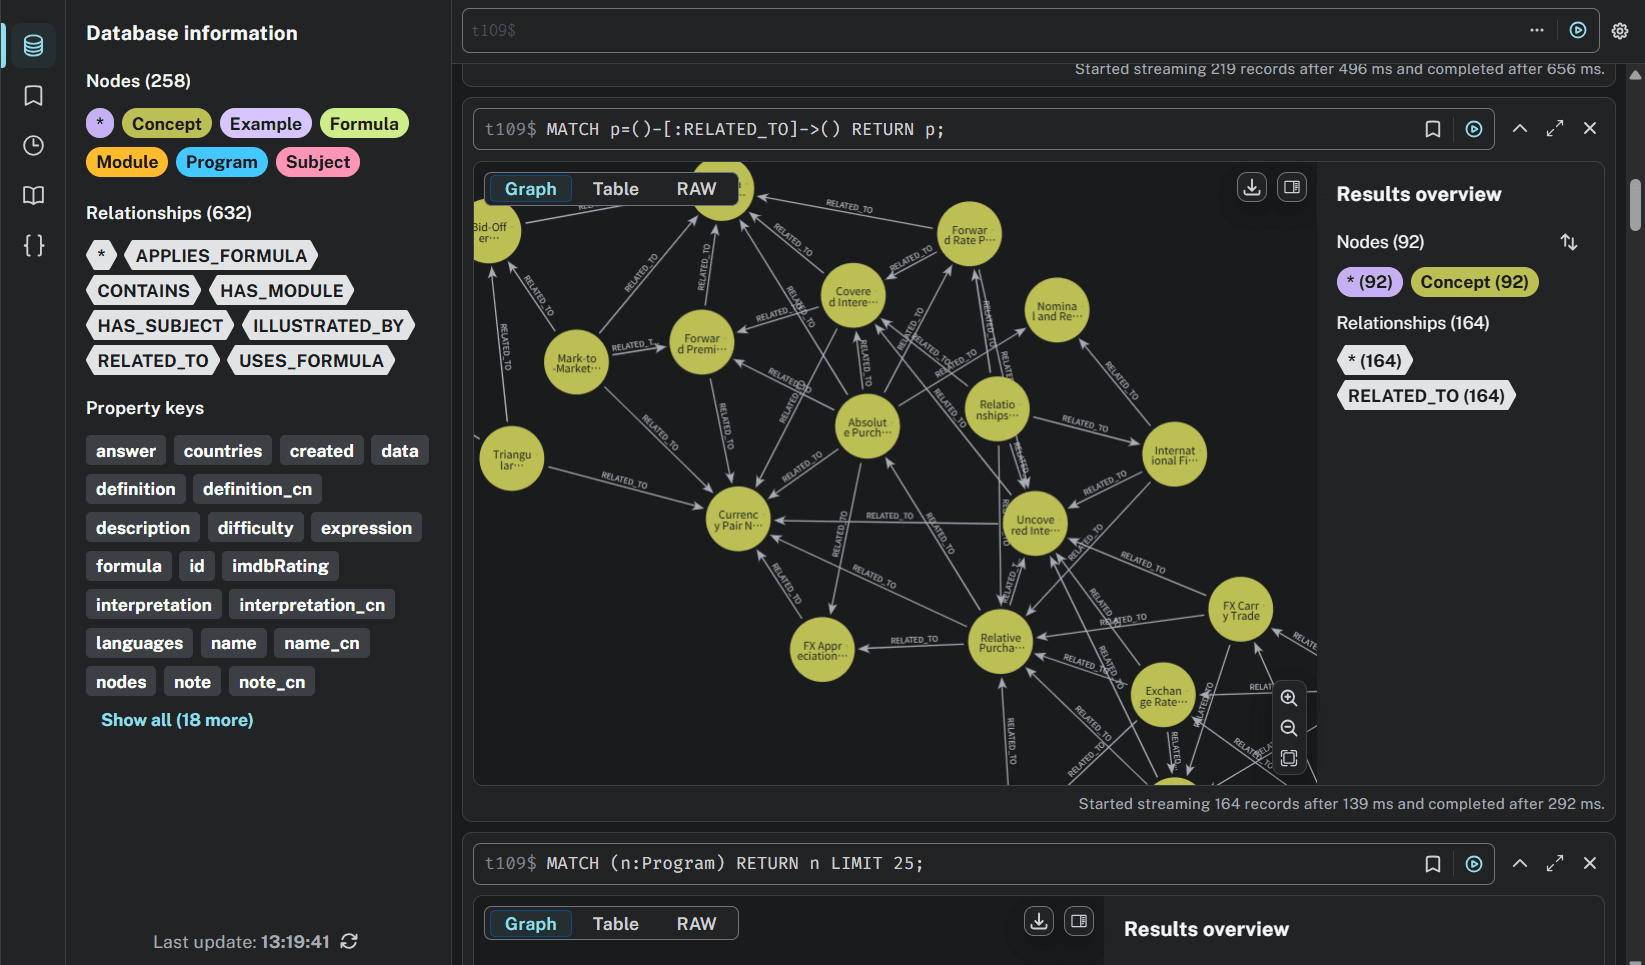Expand the RELATED_TO frame to fullscreen
This screenshot has height=965, width=1645.
click(1554, 129)
